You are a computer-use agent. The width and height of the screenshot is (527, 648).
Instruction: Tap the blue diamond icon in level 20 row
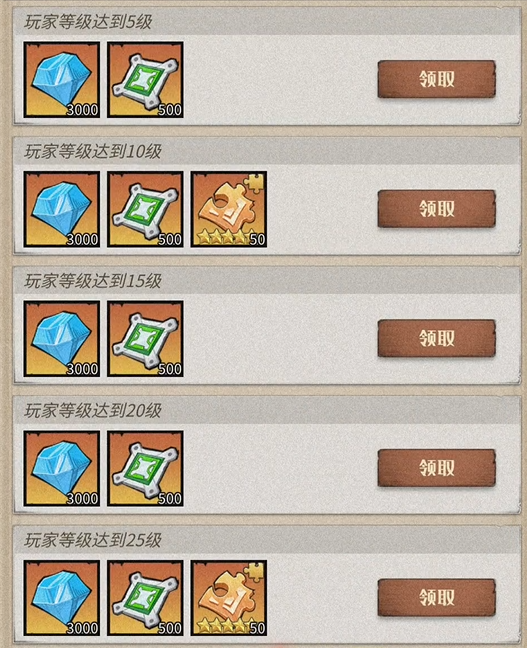(x=62, y=469)
